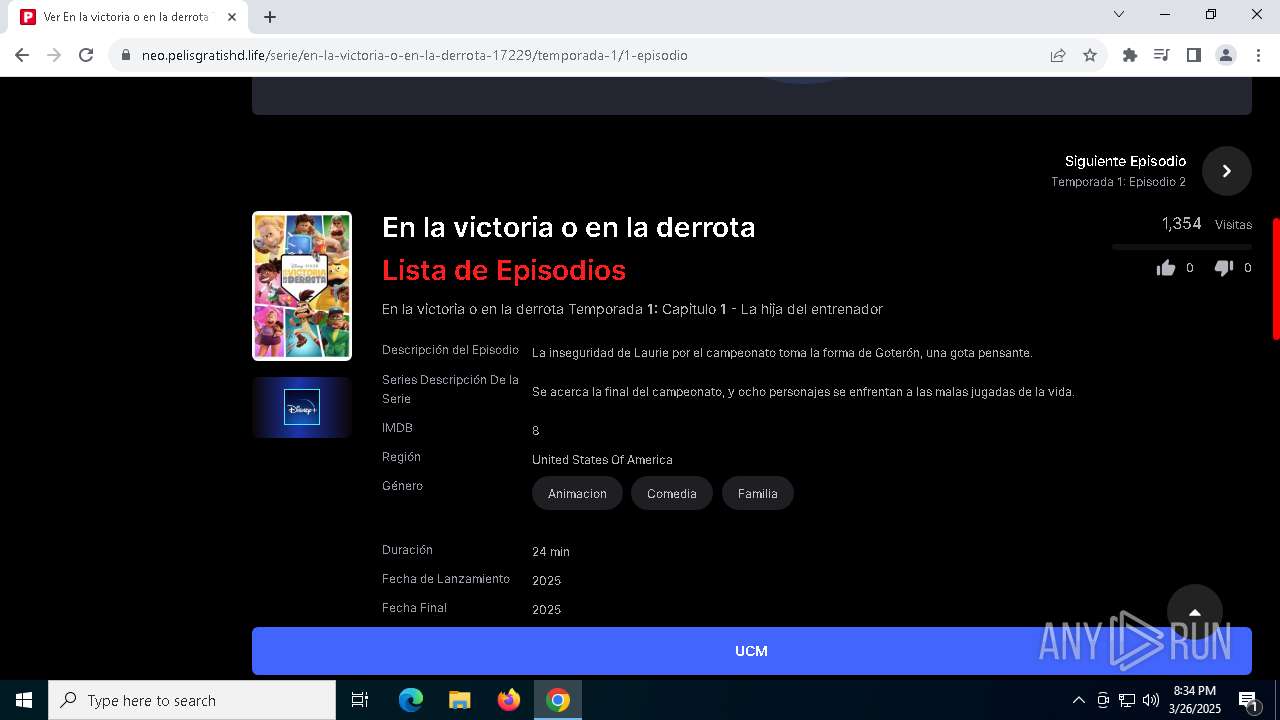
Task: Open the Windows Start menu
Action: pyautogui.click(x=24, y=700)
